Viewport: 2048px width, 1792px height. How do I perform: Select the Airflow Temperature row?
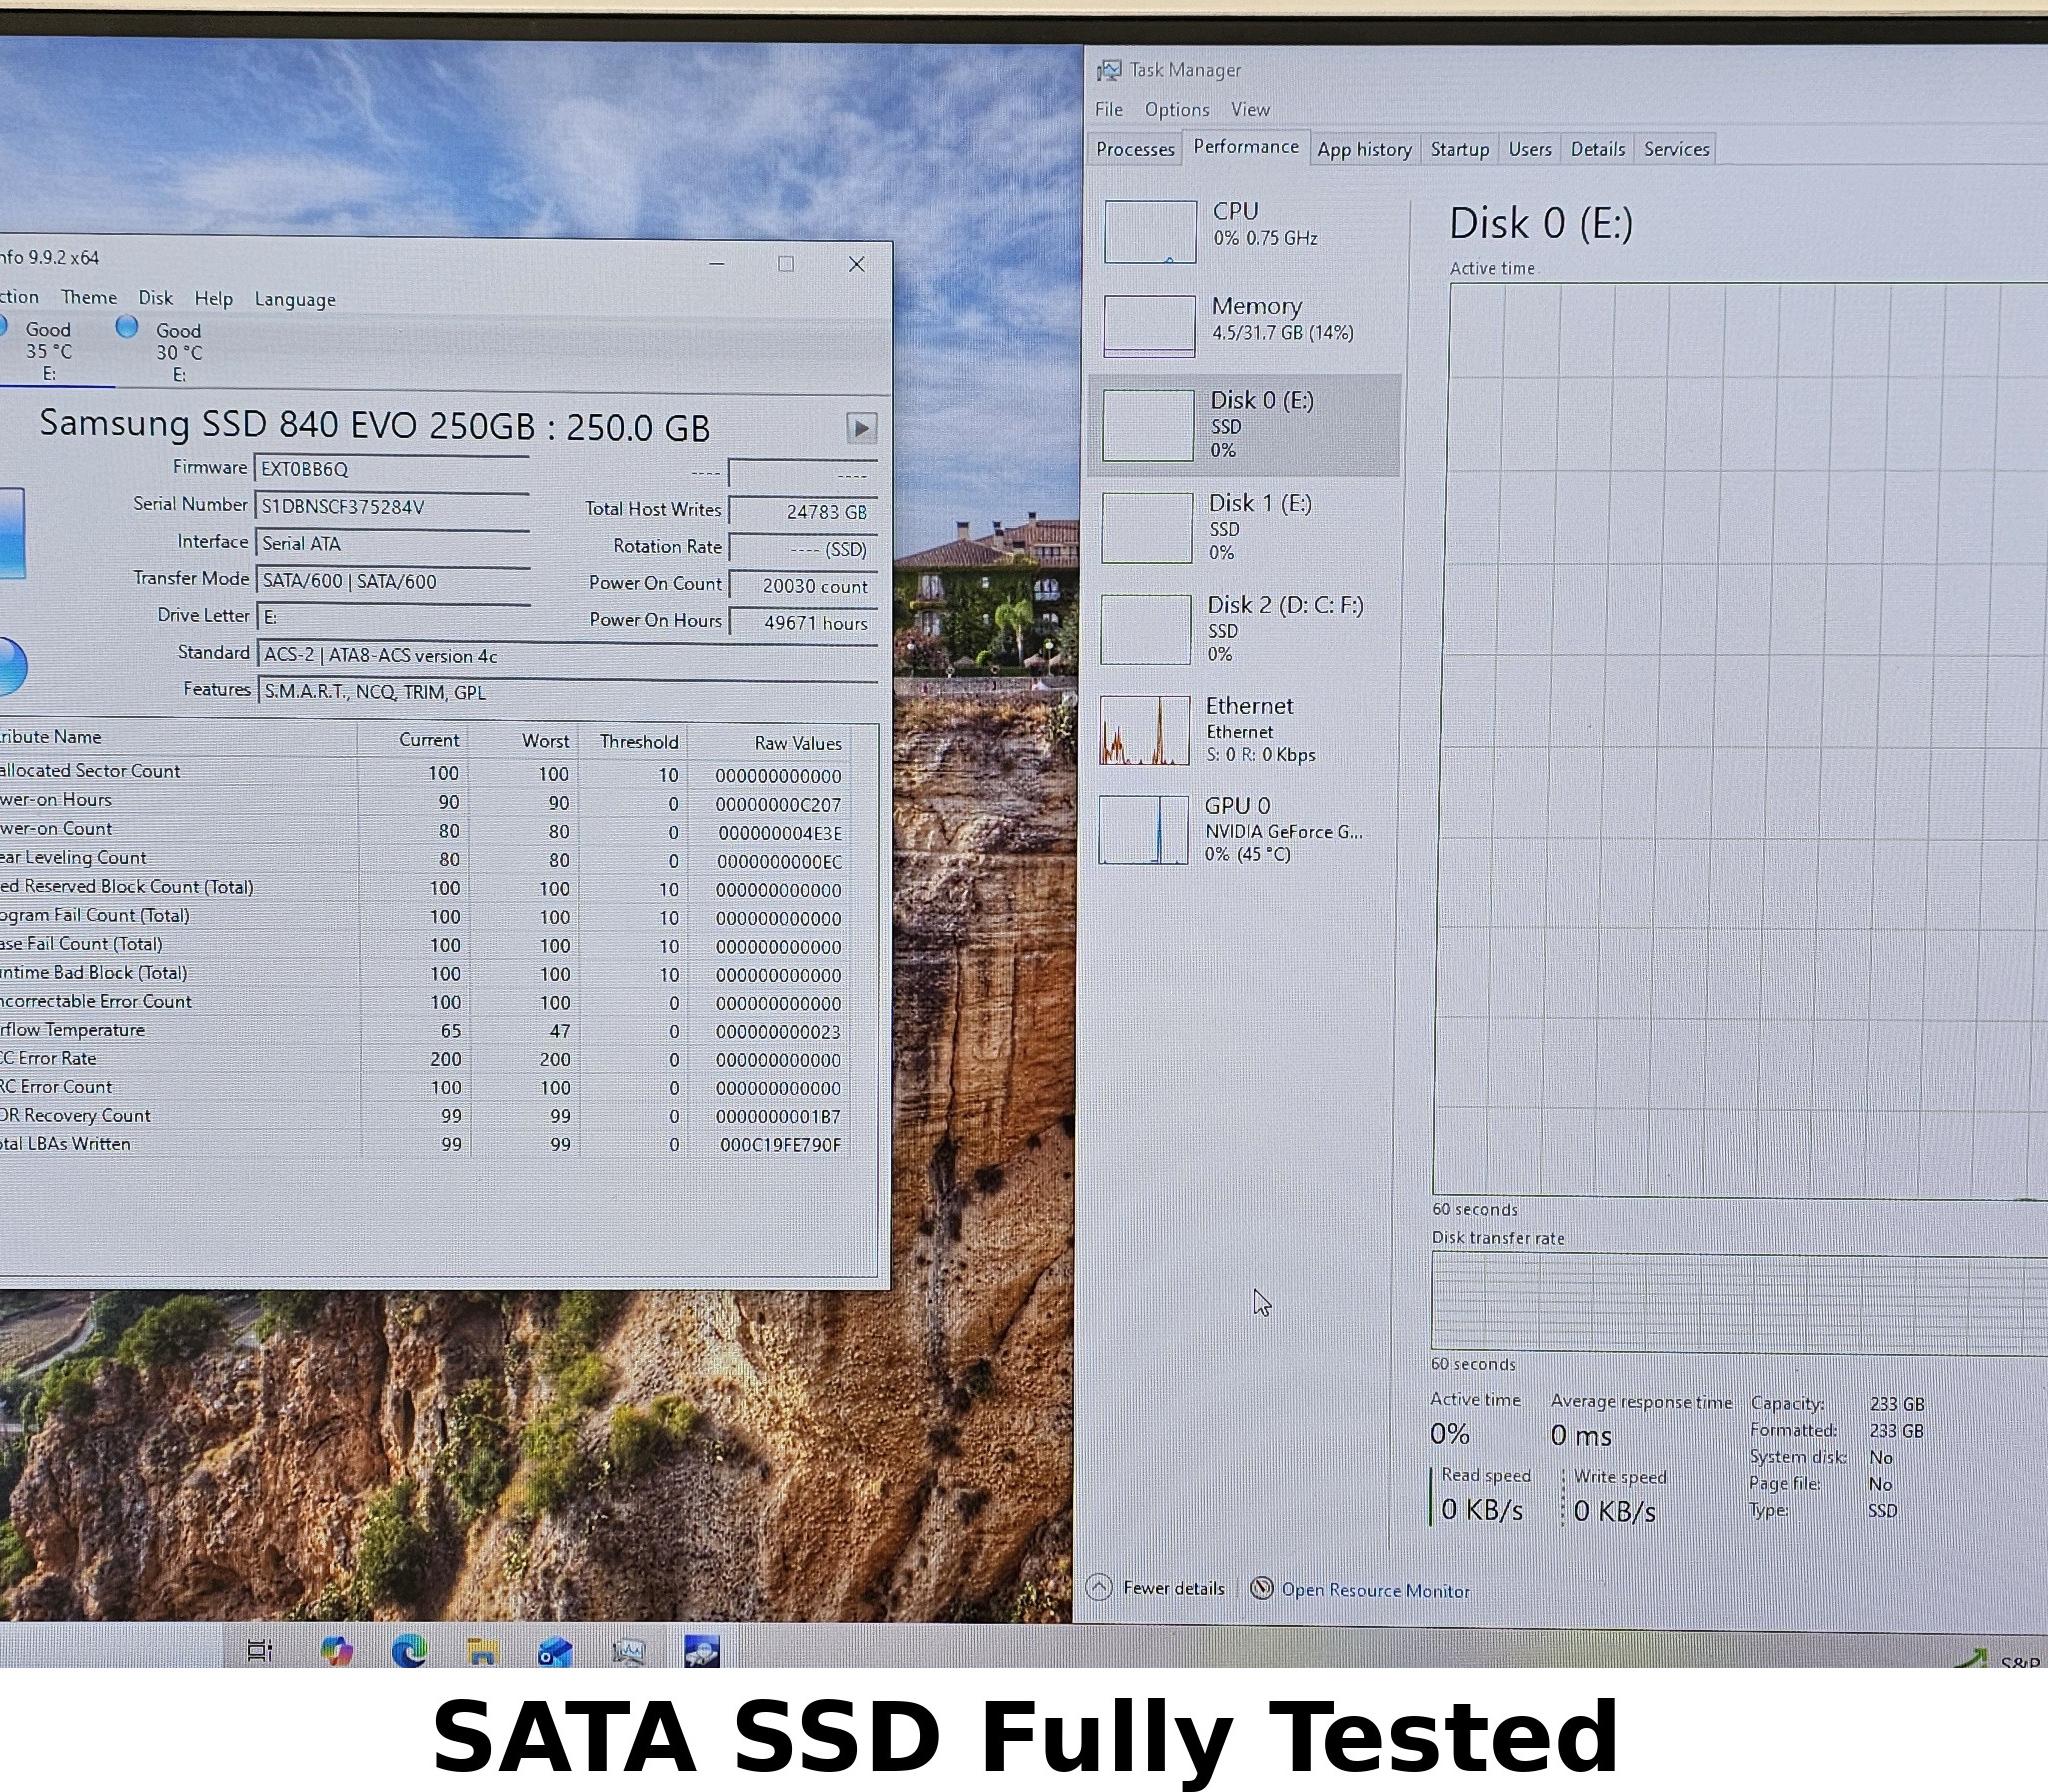pyautogui.click(x=425, y=1030)
